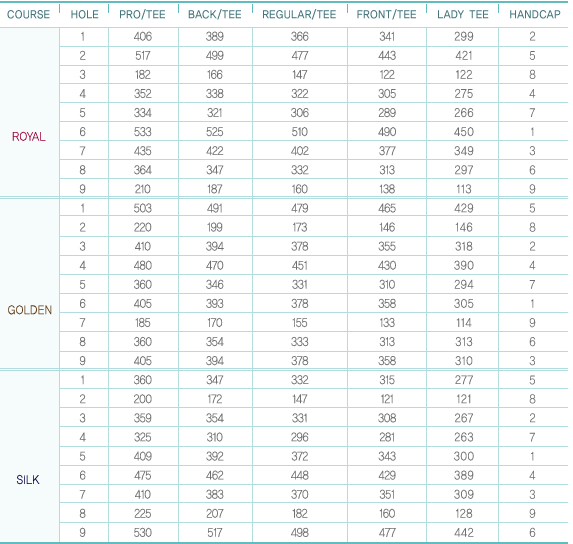The width and height of the screenshot is (573, 544).
Task: Select hole number 4 in Silk course
Action: pos(83,437)
